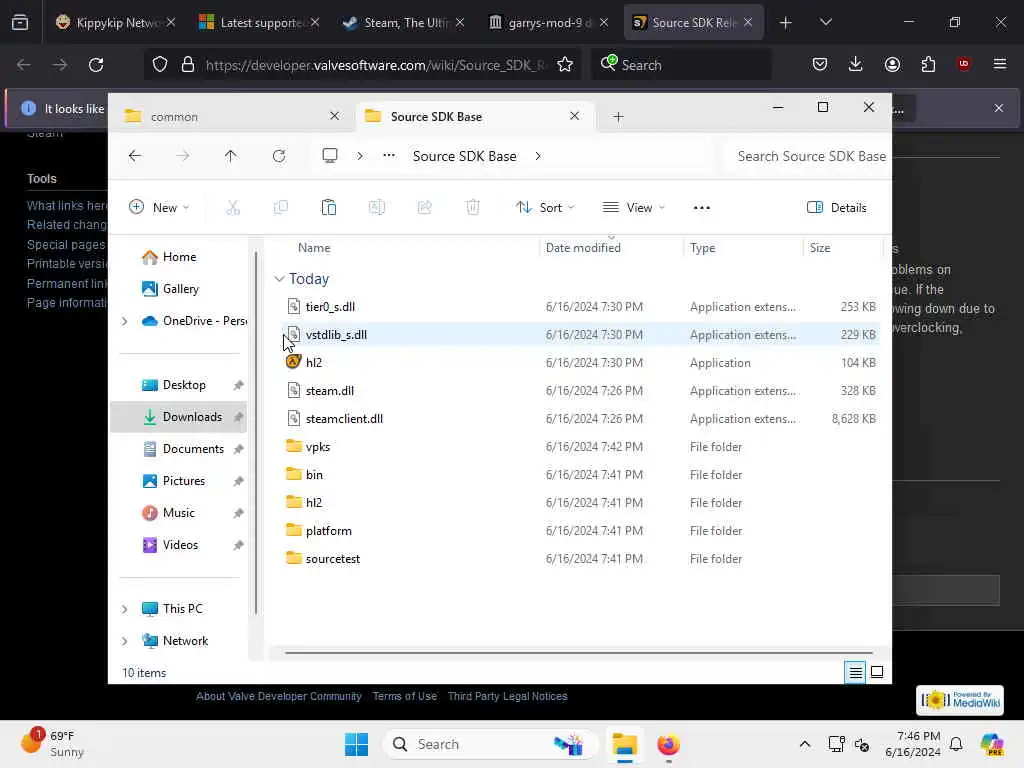Collapse the Today group
This screenshot has width=1024, height=768.
pyautogui.click(x=279, y=279)
